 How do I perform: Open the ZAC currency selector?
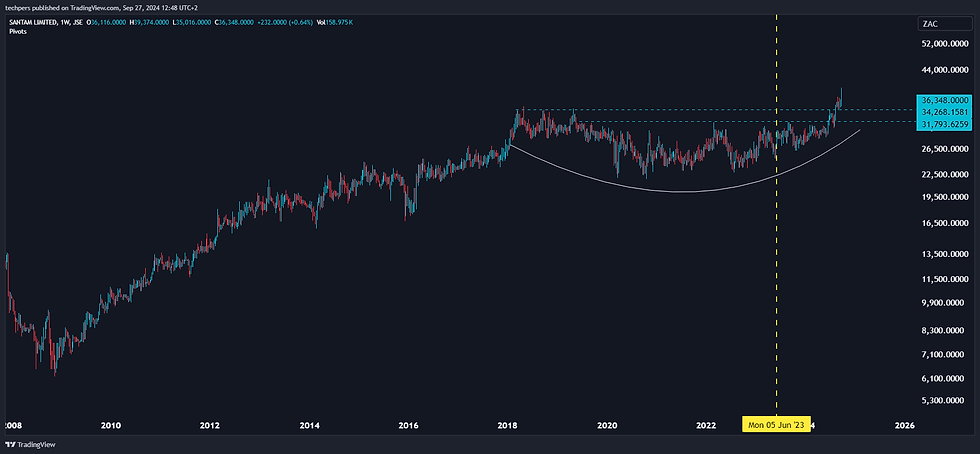(x=944, y=24)
